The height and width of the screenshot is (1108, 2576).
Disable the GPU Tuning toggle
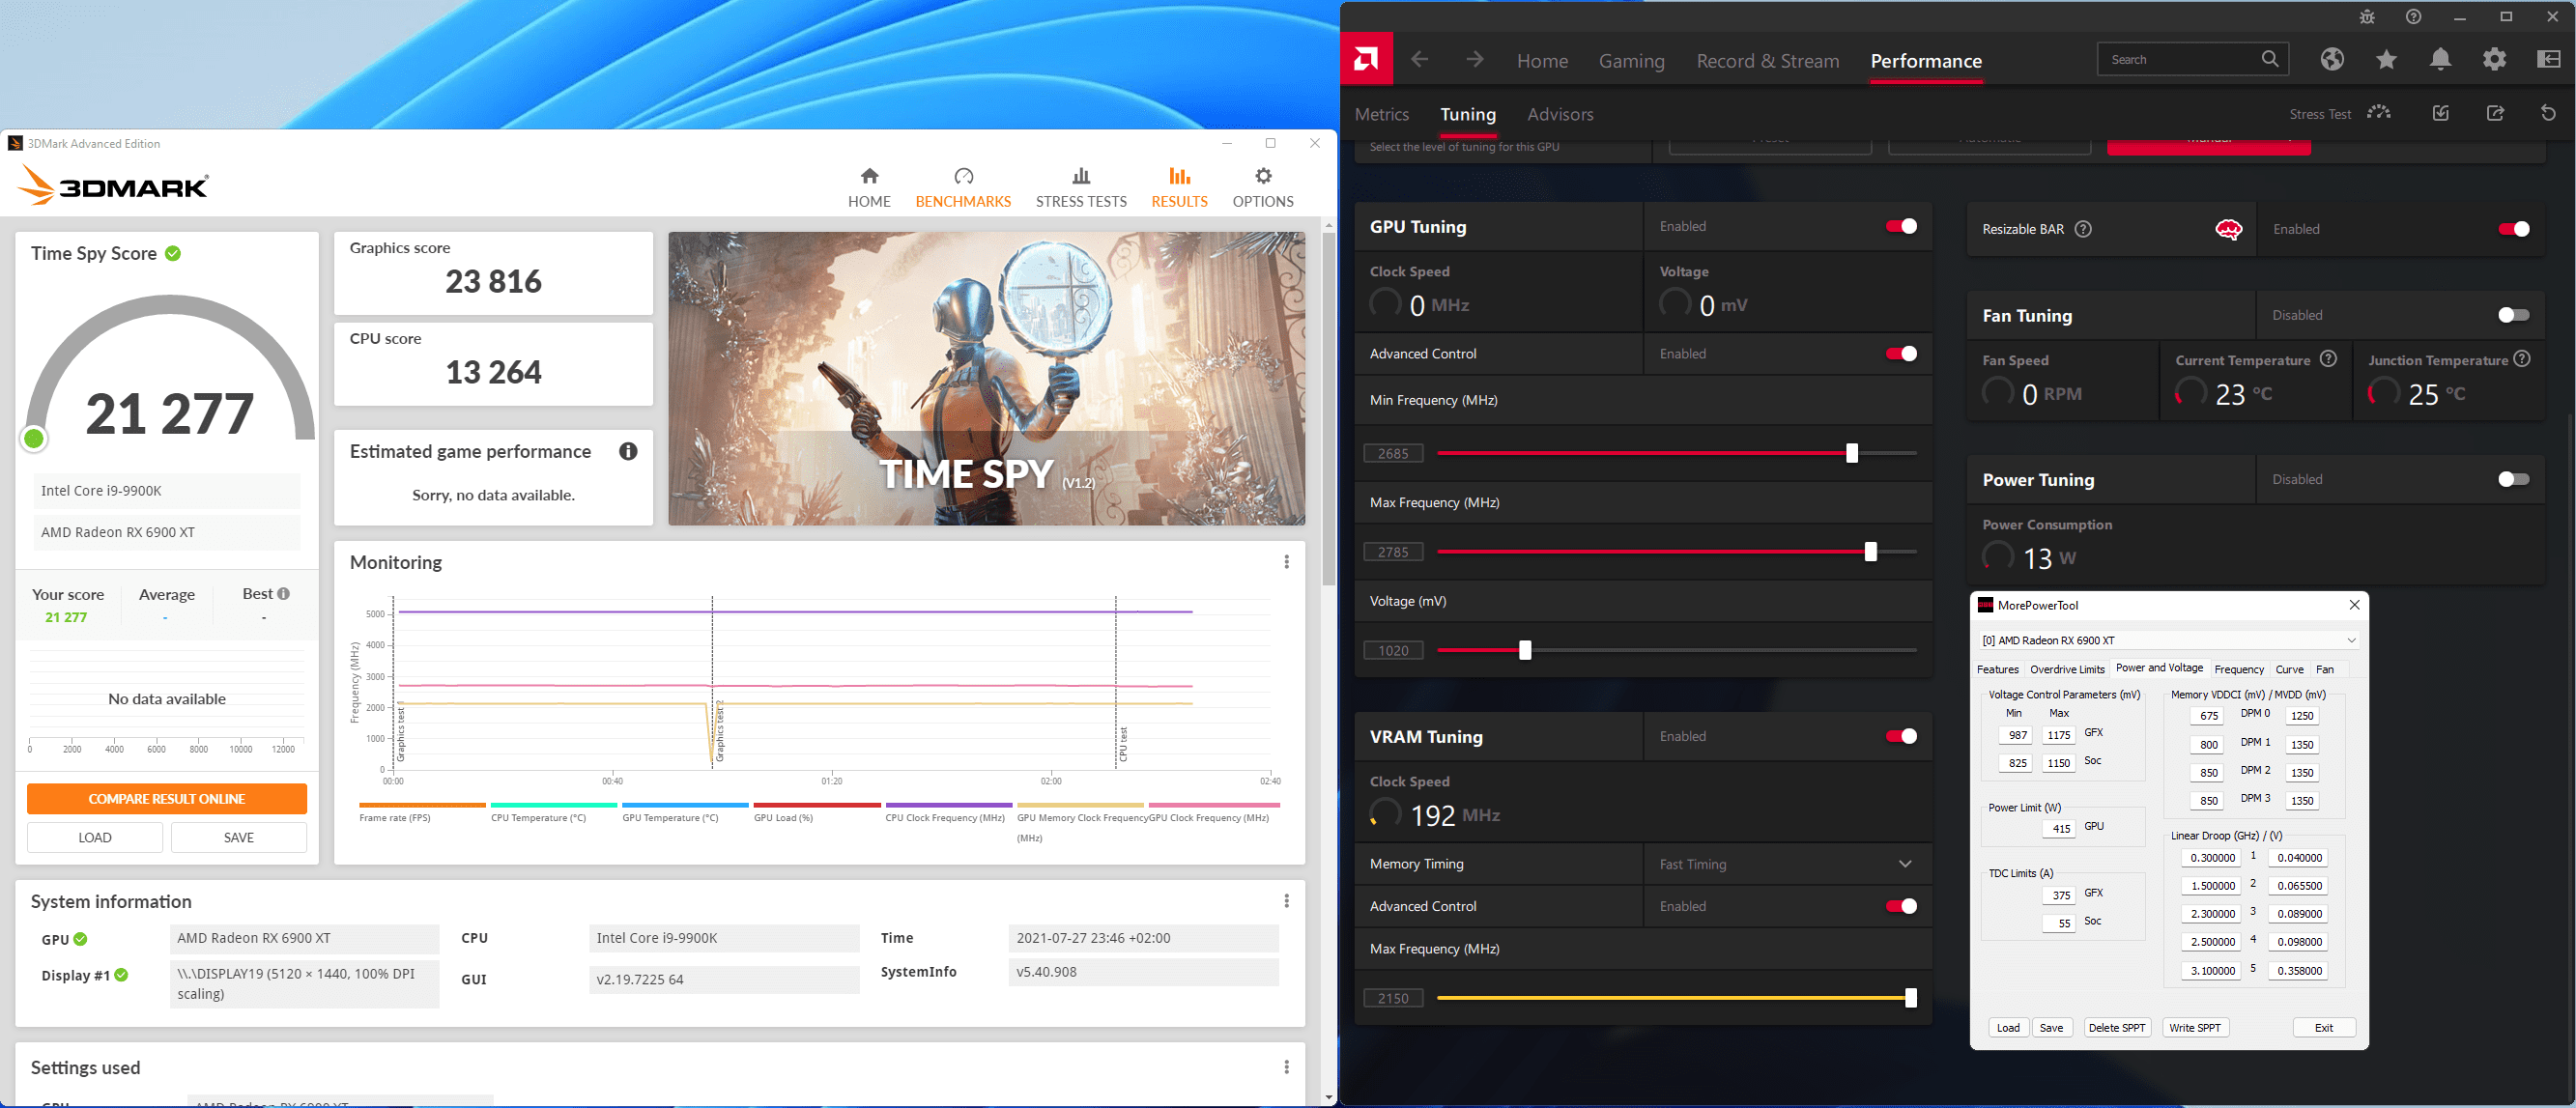pyautogui.click(x=1900, y=227)
